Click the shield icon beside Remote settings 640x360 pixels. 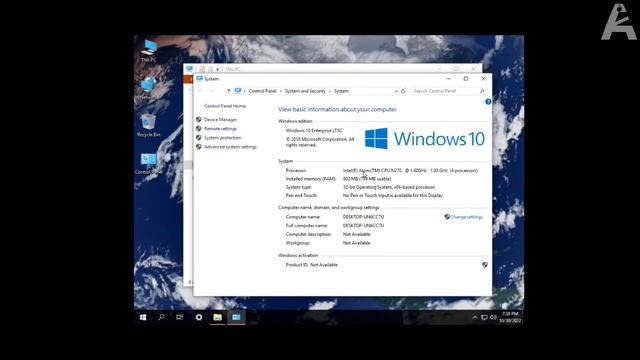199,128
